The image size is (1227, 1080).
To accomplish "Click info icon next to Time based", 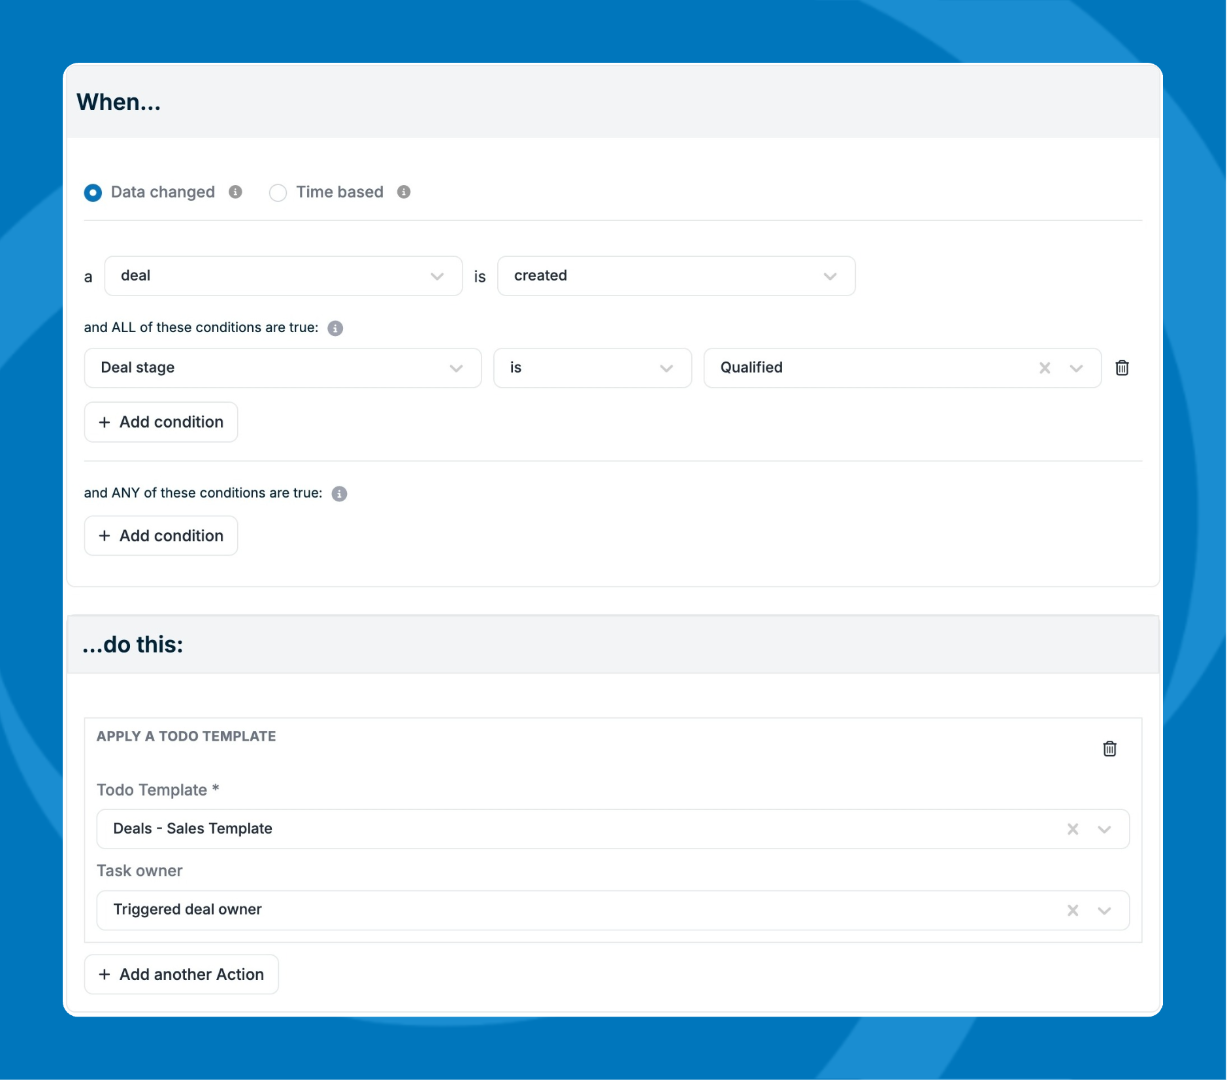I will click(404, 192).
